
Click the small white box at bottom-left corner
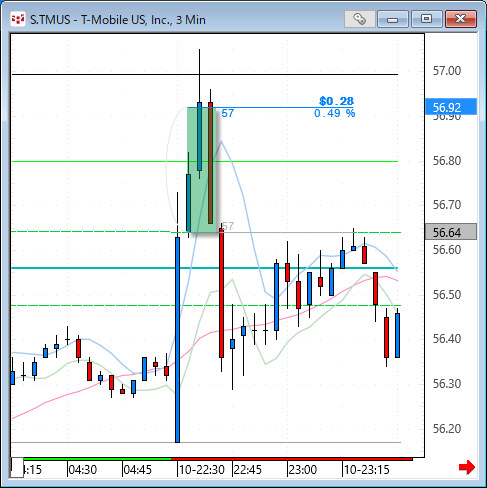[17, 467]
